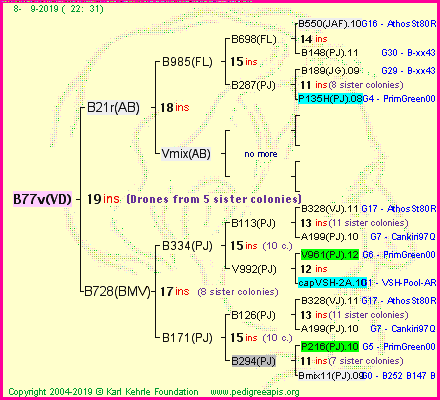Select the B728(BMV) ancestor entry
This screenshot has height=400, width=440.
[x=117, y=291]
